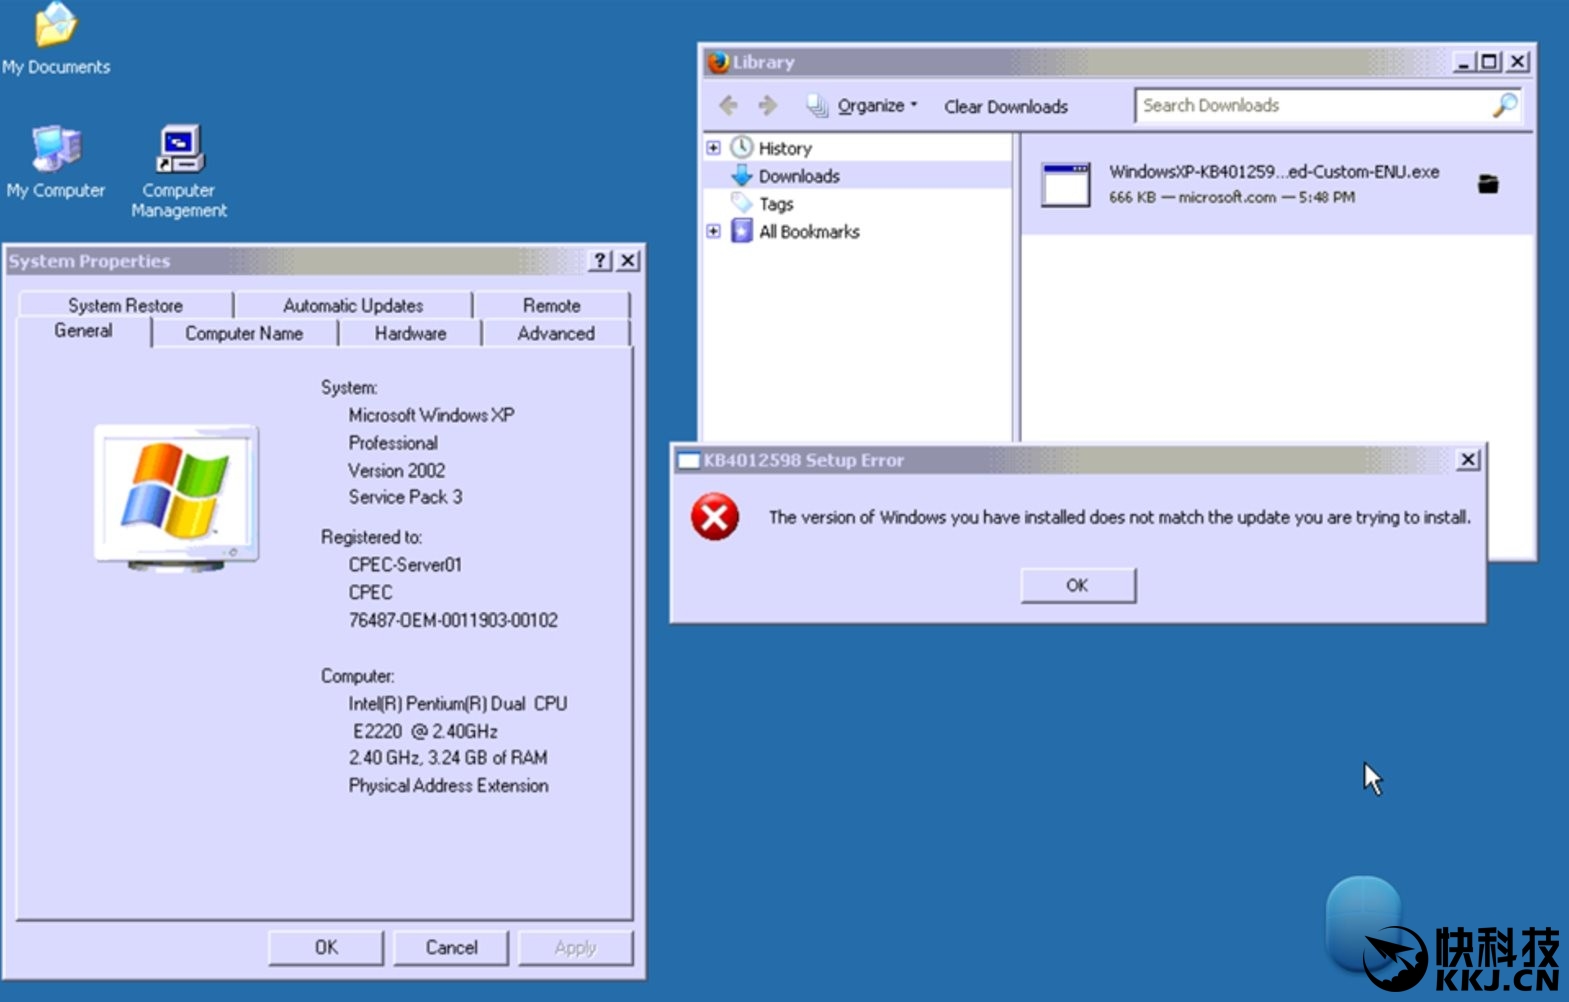Select Downloads in the Library sidebar
1569x1002 pixels.
coord(799,176)
